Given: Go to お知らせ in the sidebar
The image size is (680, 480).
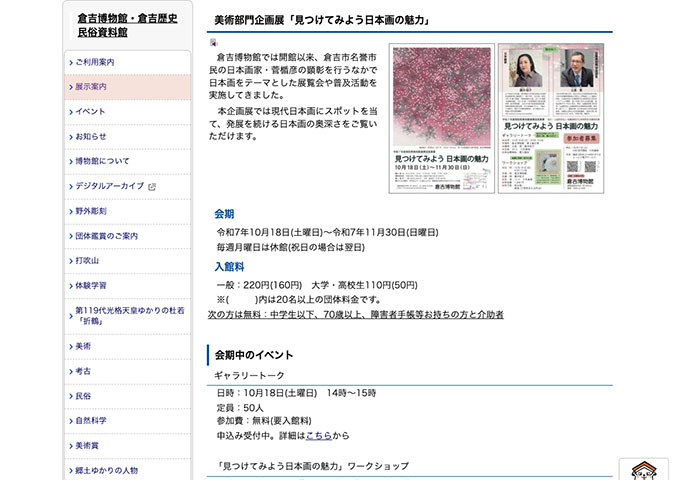Looking at the screenshot, I should [x=89, y=136].
